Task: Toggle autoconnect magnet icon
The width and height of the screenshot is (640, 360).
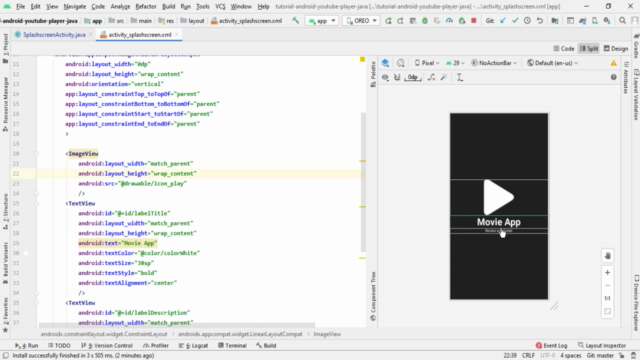Action: (x=397, y=77)
